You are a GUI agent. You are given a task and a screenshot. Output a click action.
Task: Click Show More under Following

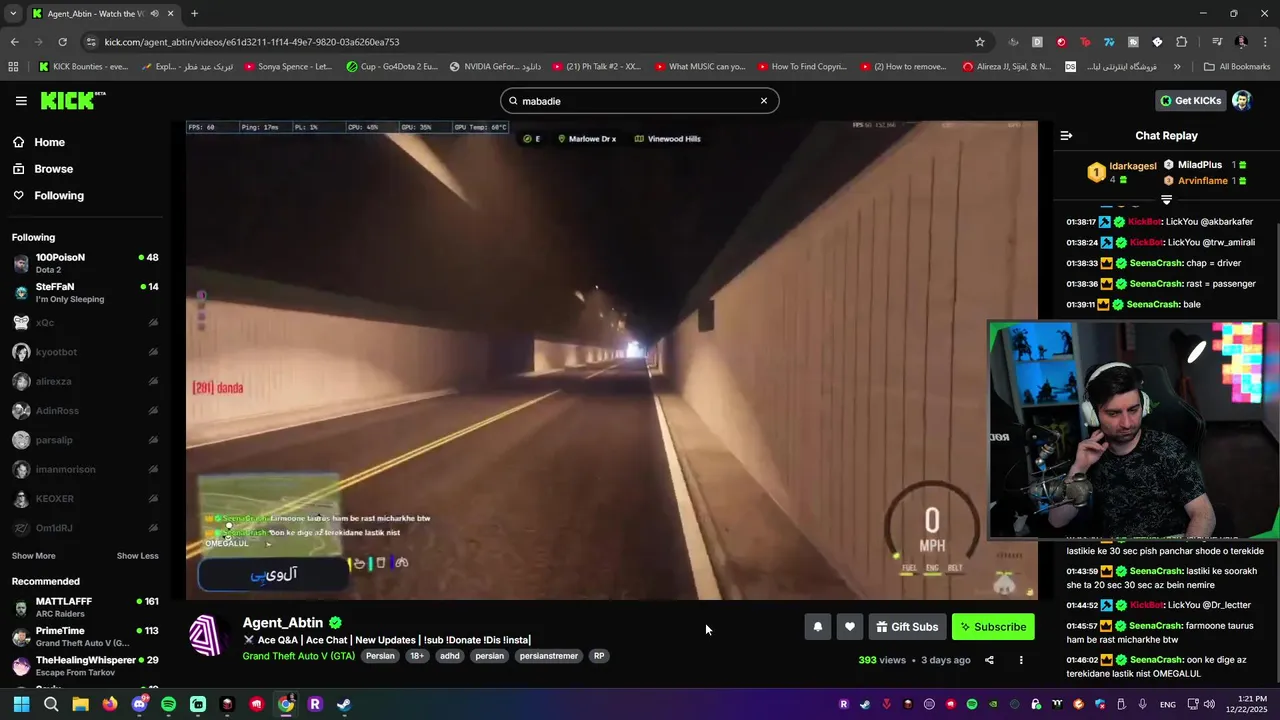coord(34,556)
